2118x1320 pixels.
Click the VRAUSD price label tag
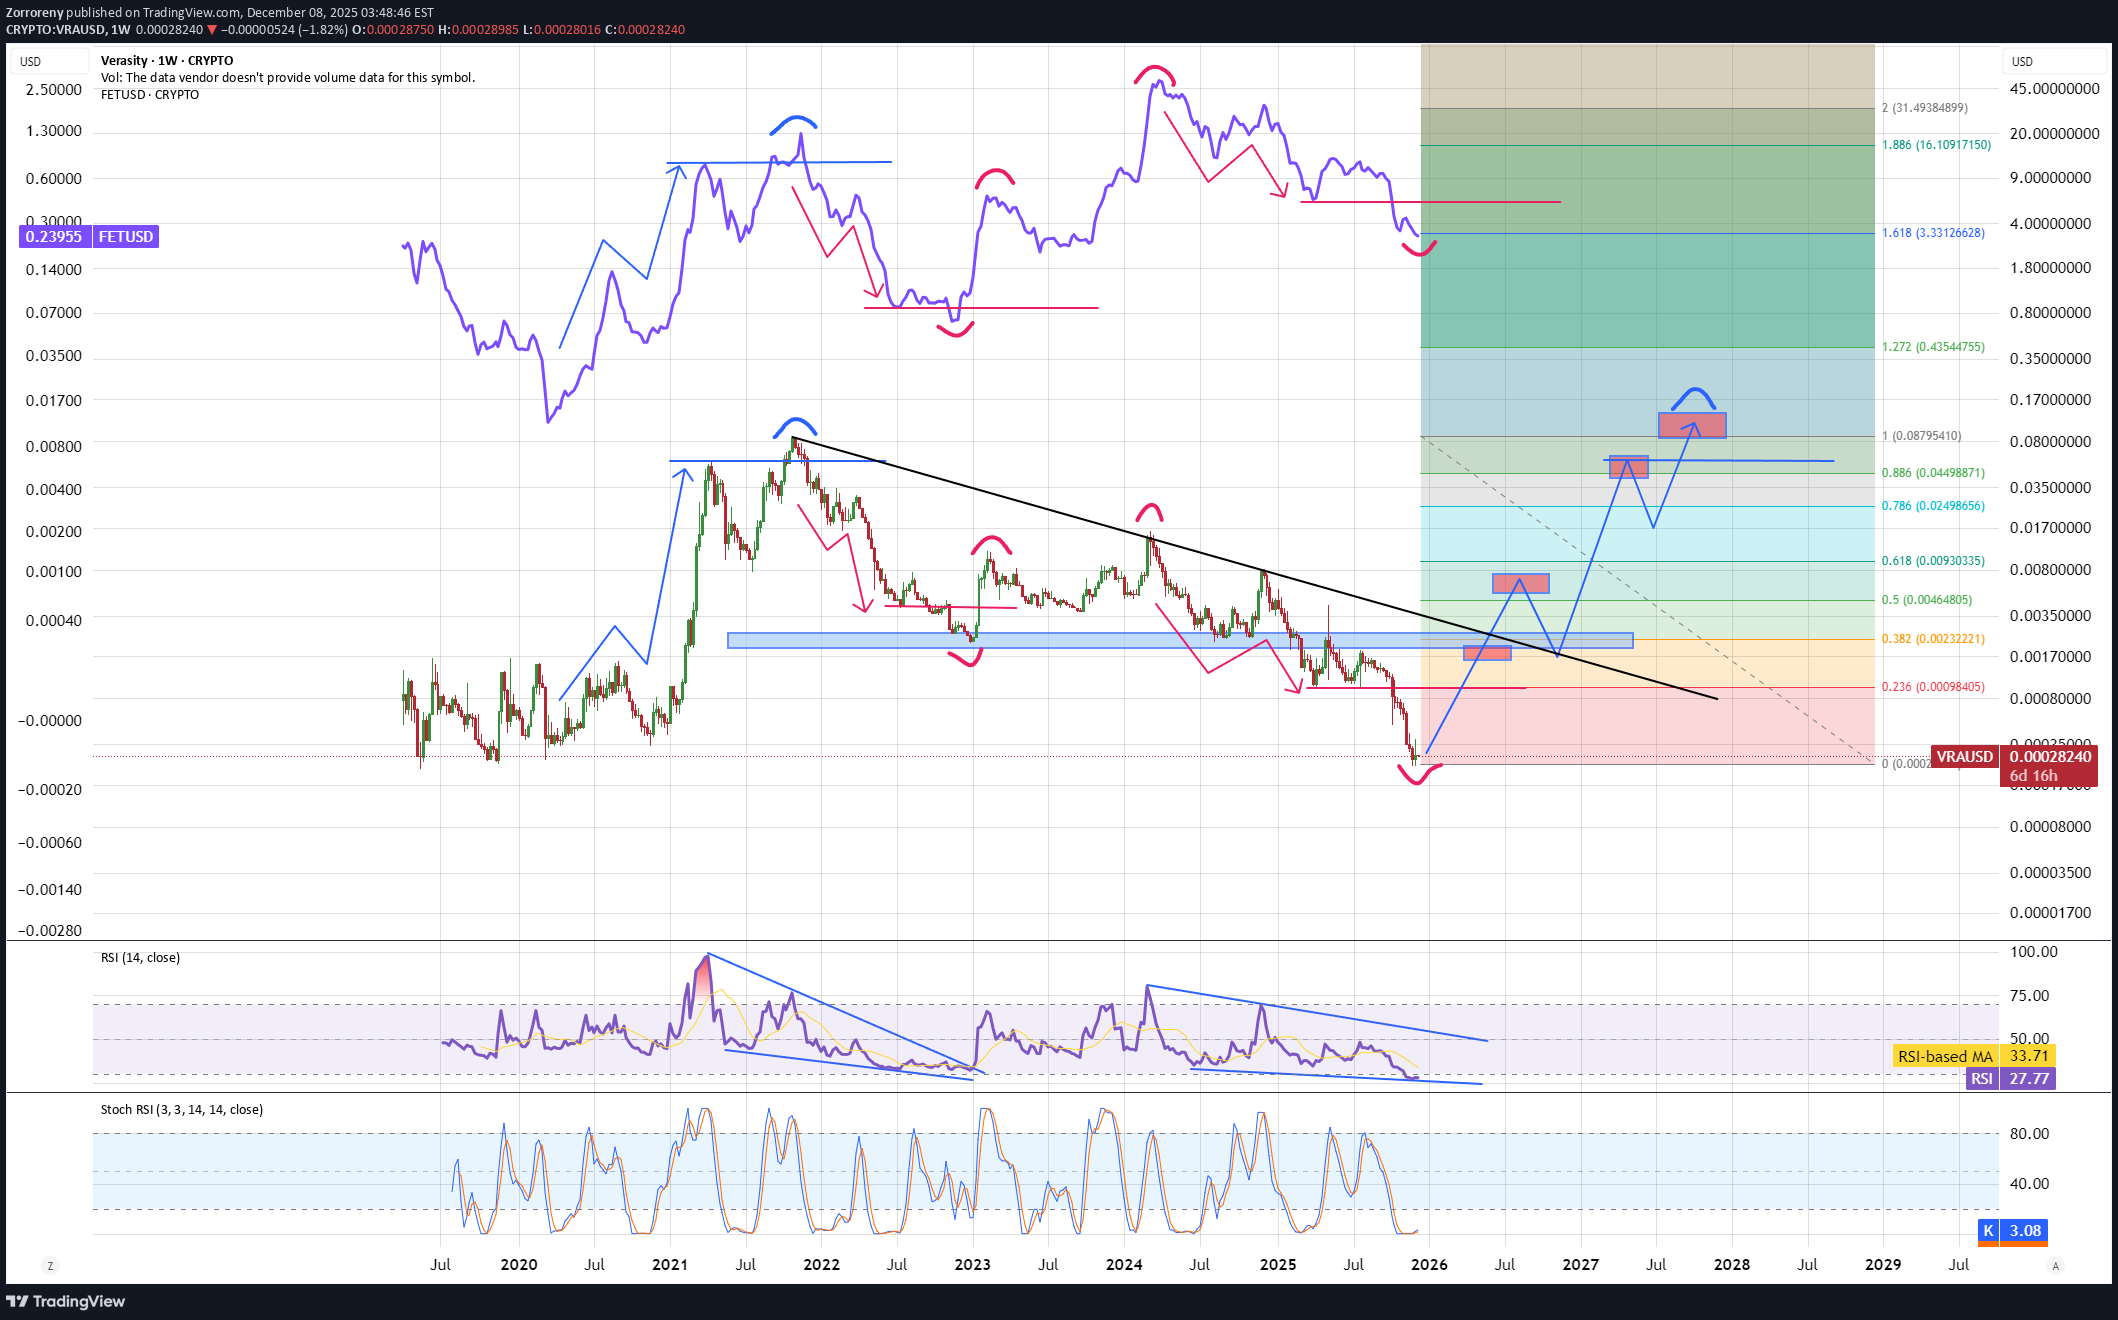coord(1964,757)
